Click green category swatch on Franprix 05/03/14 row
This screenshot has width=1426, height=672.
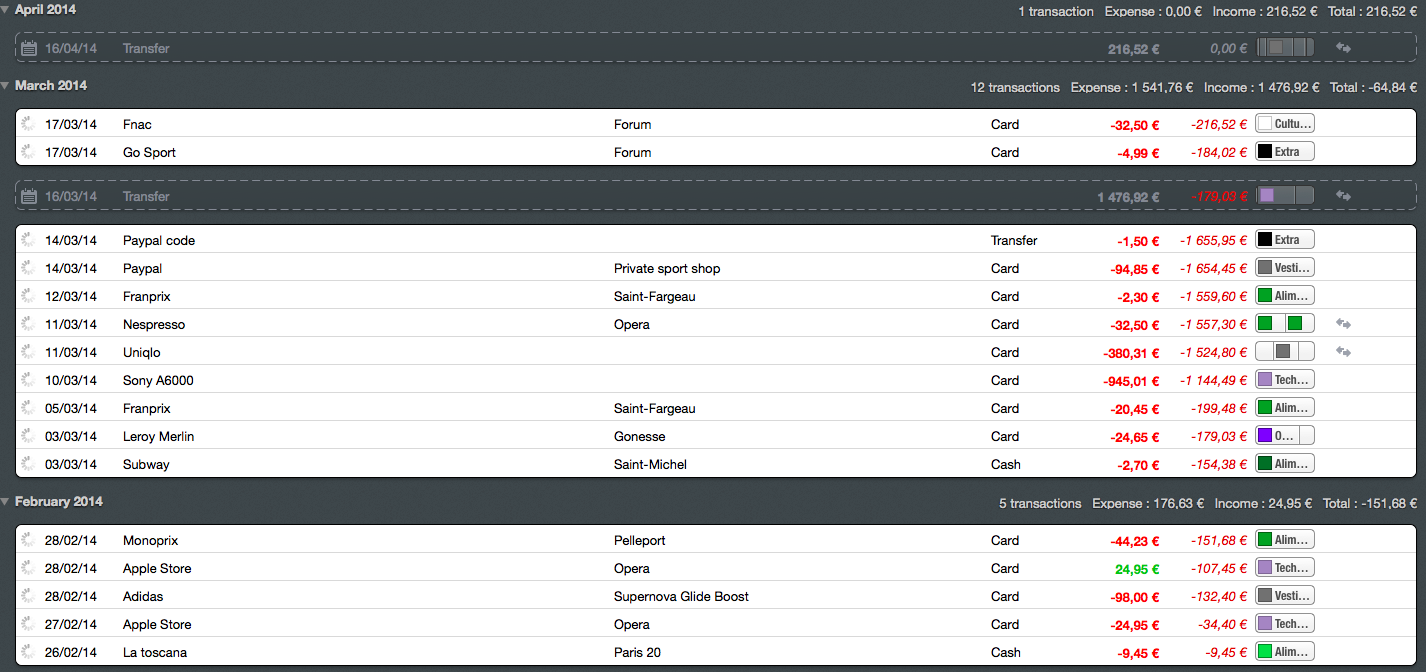coord(1265,408)
